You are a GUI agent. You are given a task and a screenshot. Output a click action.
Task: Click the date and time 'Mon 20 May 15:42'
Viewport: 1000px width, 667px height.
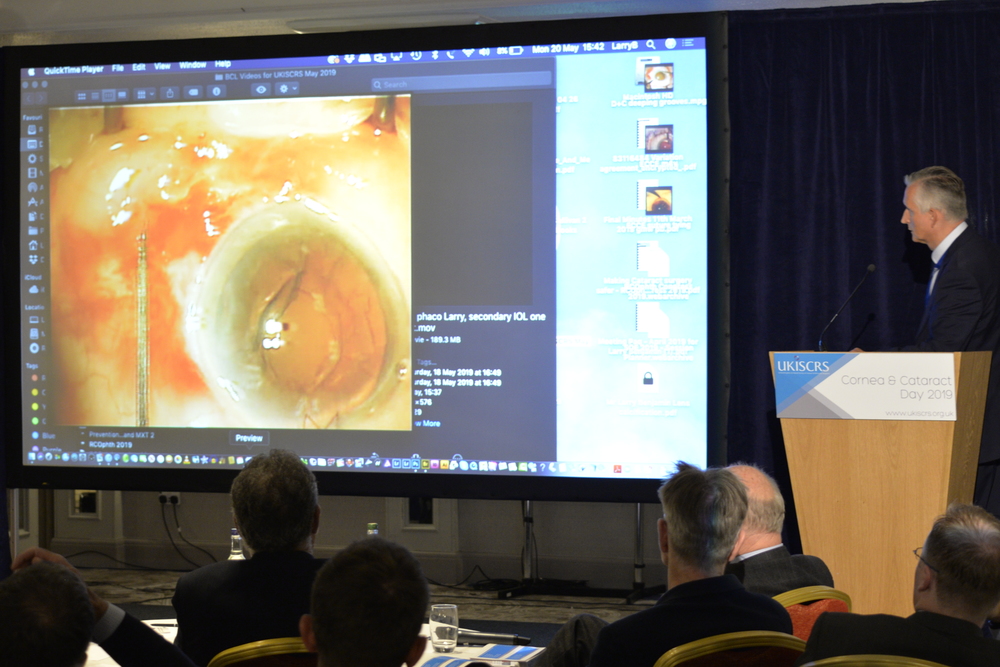[x=568, y=48]
